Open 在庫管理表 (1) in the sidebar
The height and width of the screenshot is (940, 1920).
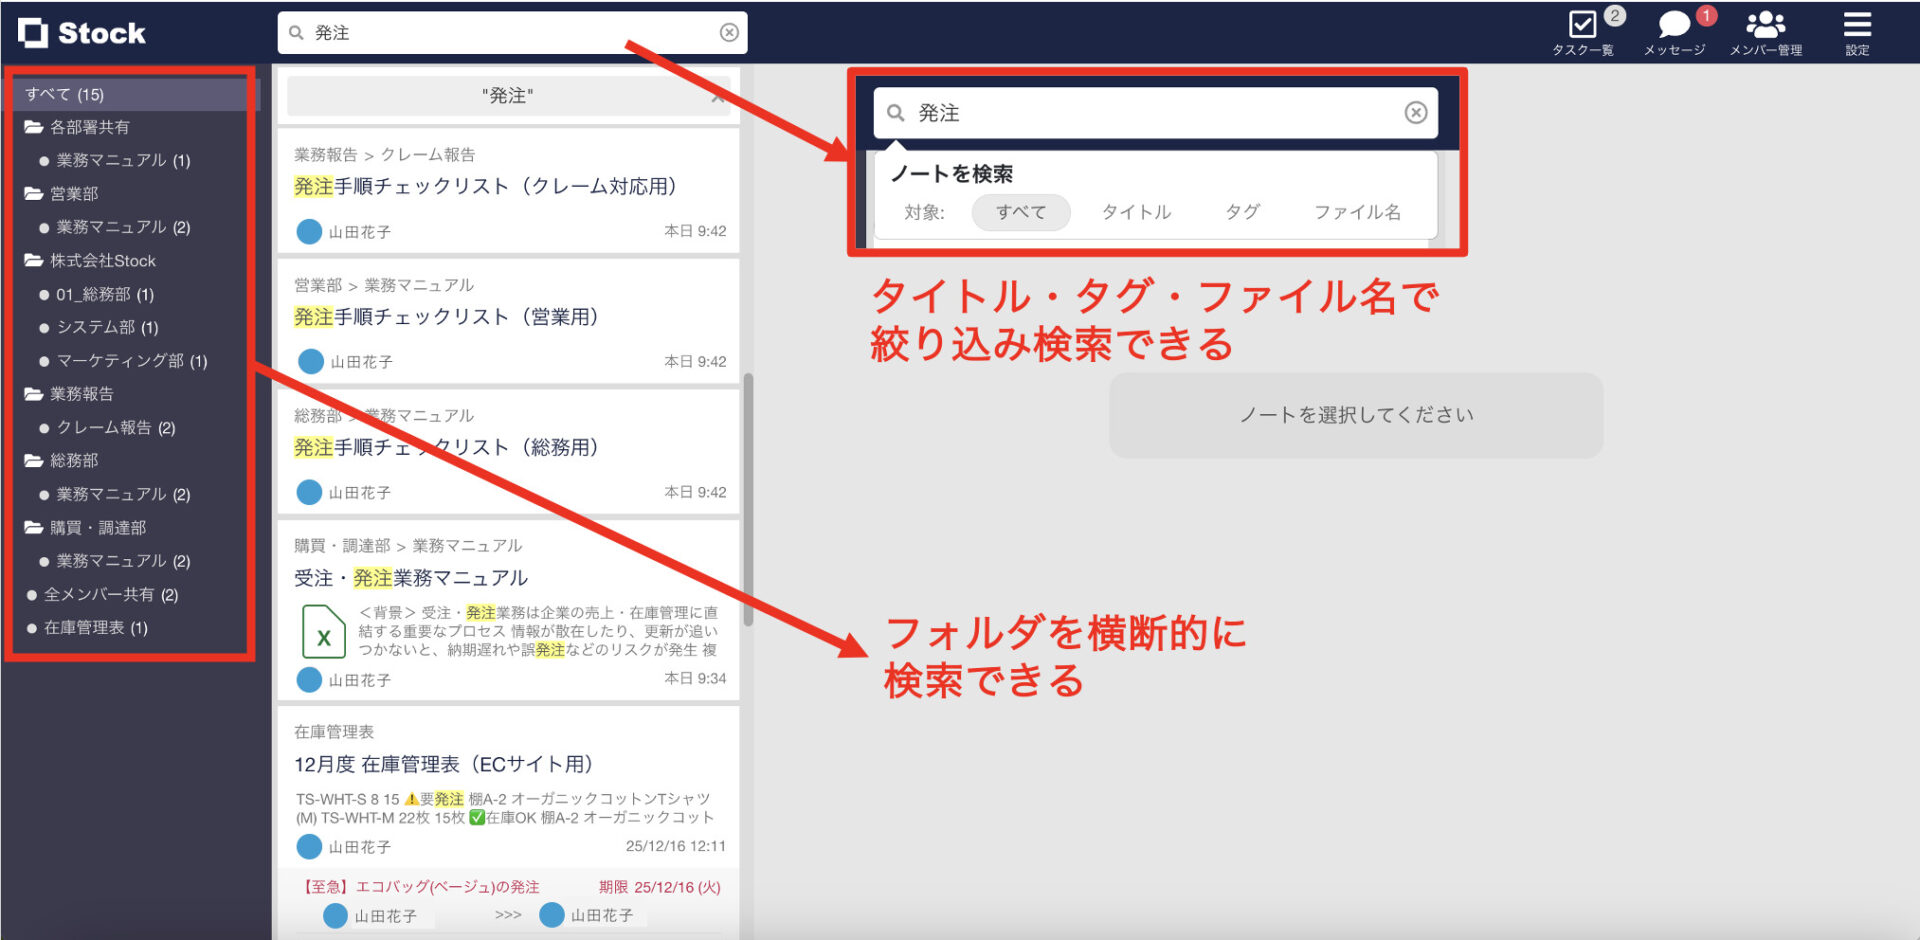(x=96, y=627)
